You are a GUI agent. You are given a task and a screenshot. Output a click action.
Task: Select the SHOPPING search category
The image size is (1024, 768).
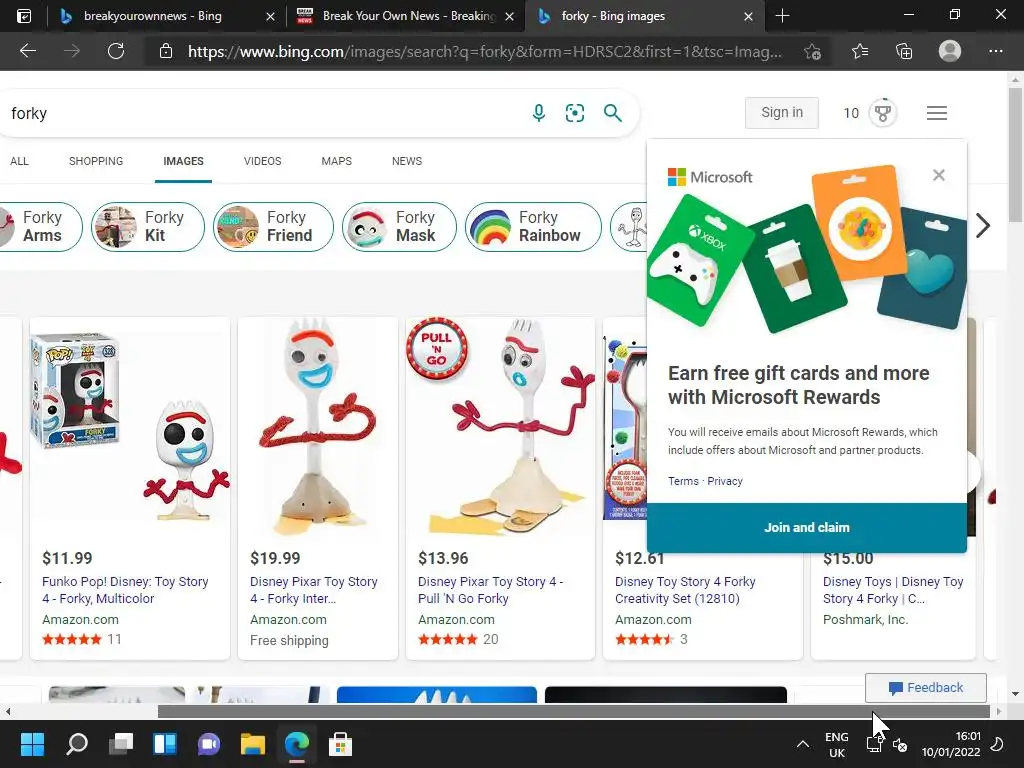coord(96,161)
